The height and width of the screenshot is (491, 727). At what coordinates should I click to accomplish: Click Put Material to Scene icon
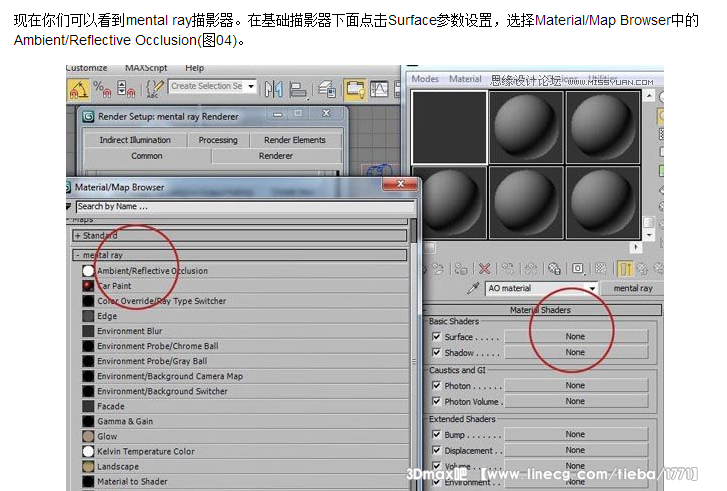click(x=438, y=268)
